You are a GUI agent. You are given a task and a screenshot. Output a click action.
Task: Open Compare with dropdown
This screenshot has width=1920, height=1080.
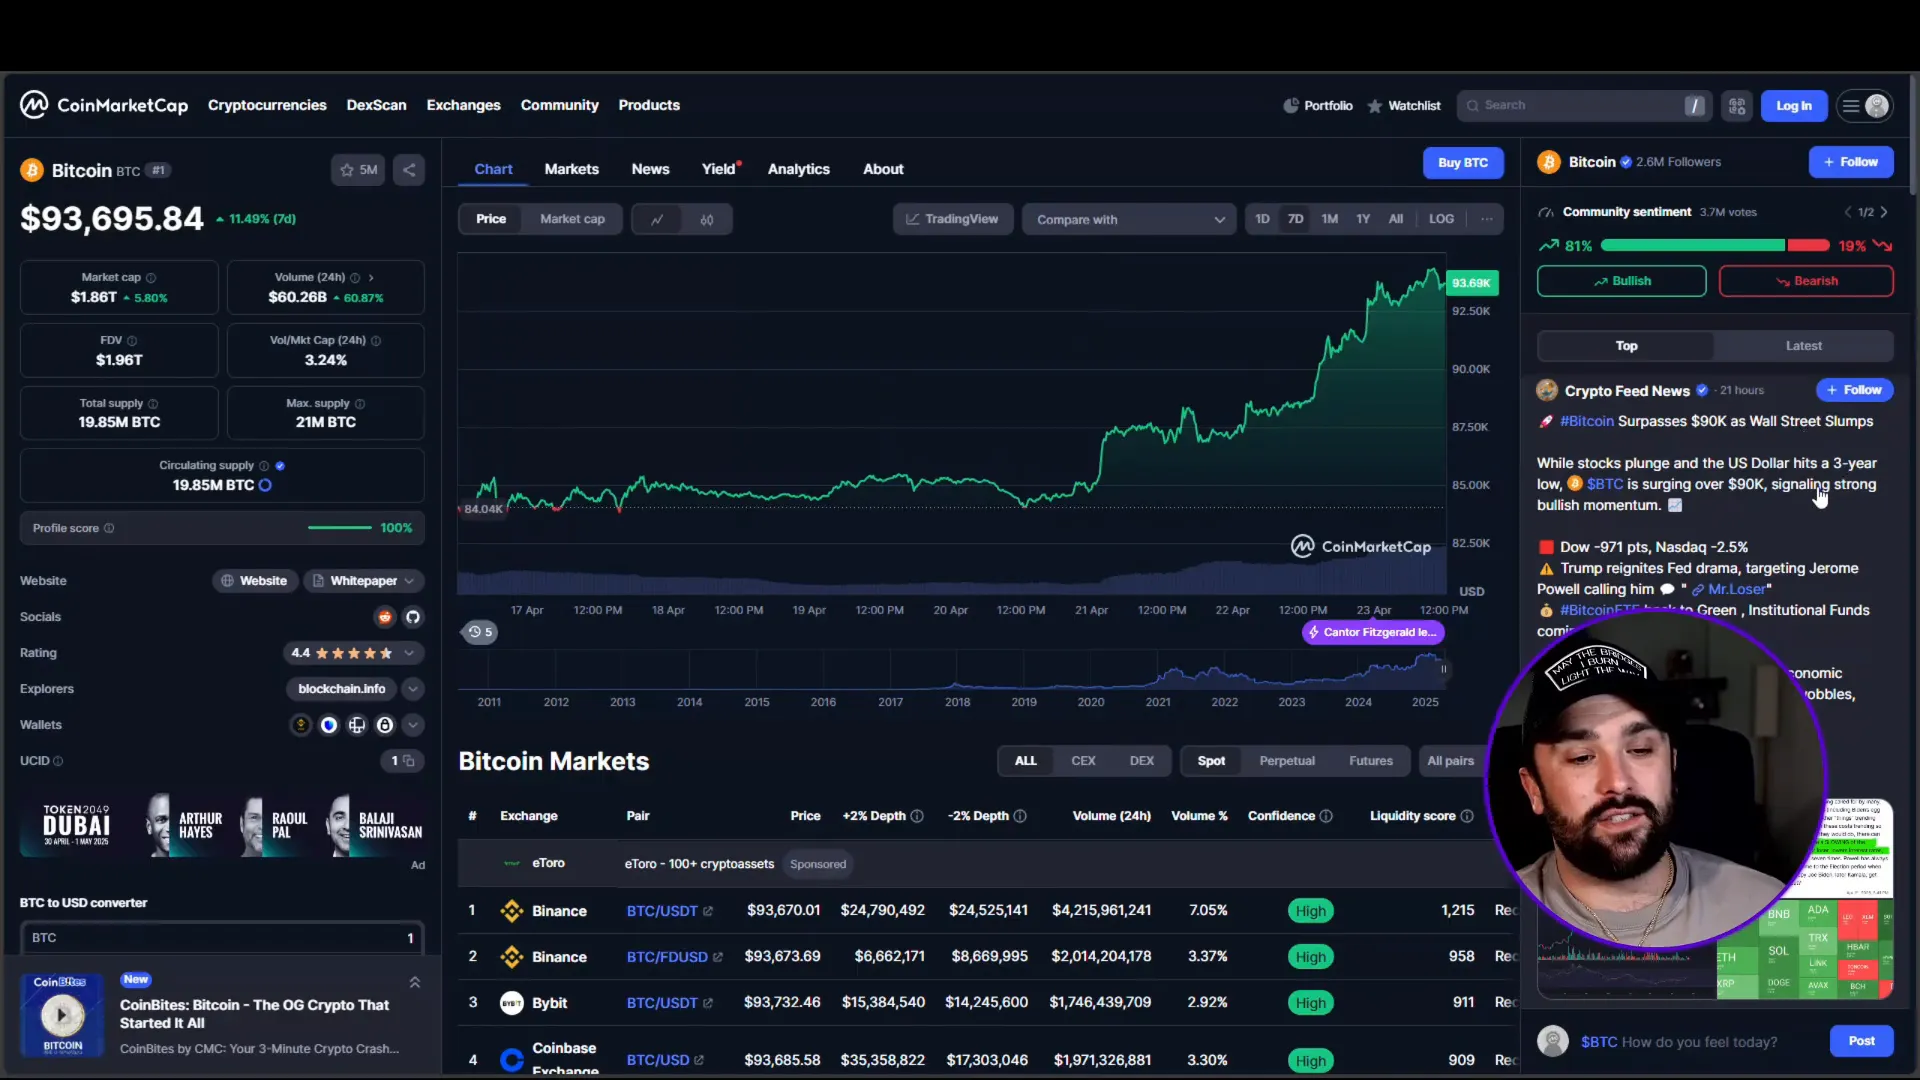(1129, 219)
